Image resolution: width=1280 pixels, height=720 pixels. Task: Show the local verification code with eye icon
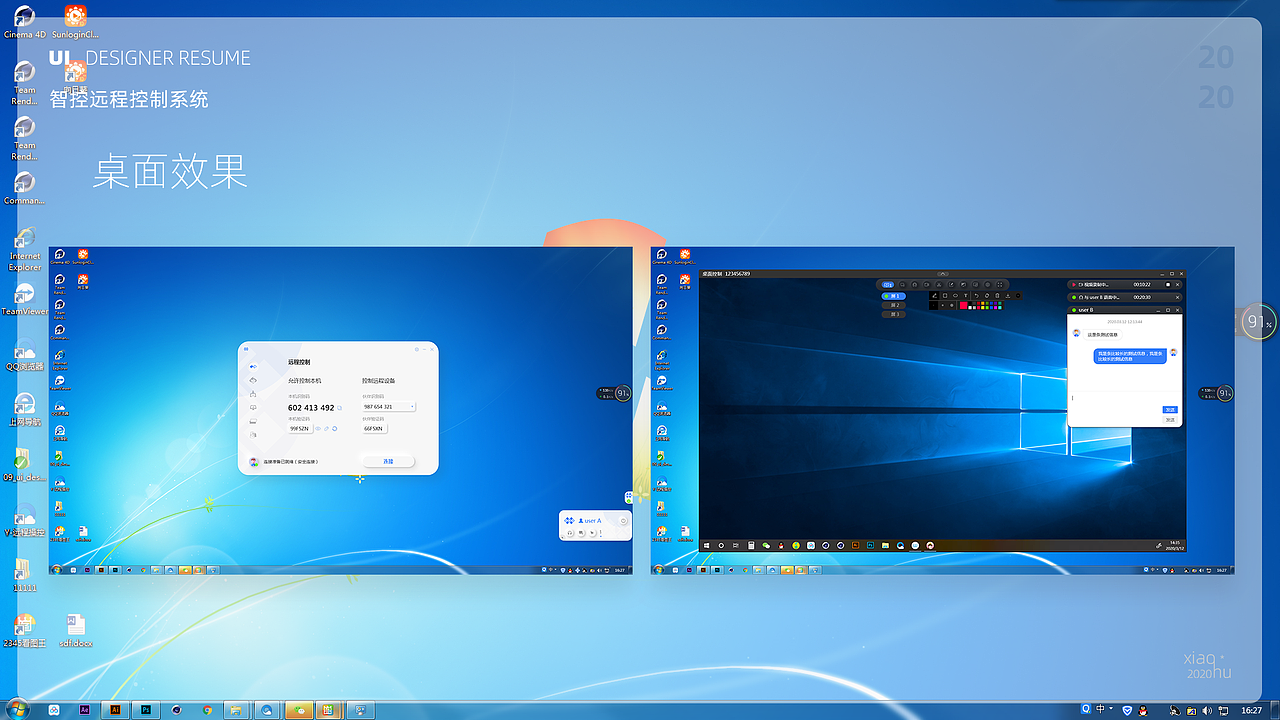318,429
